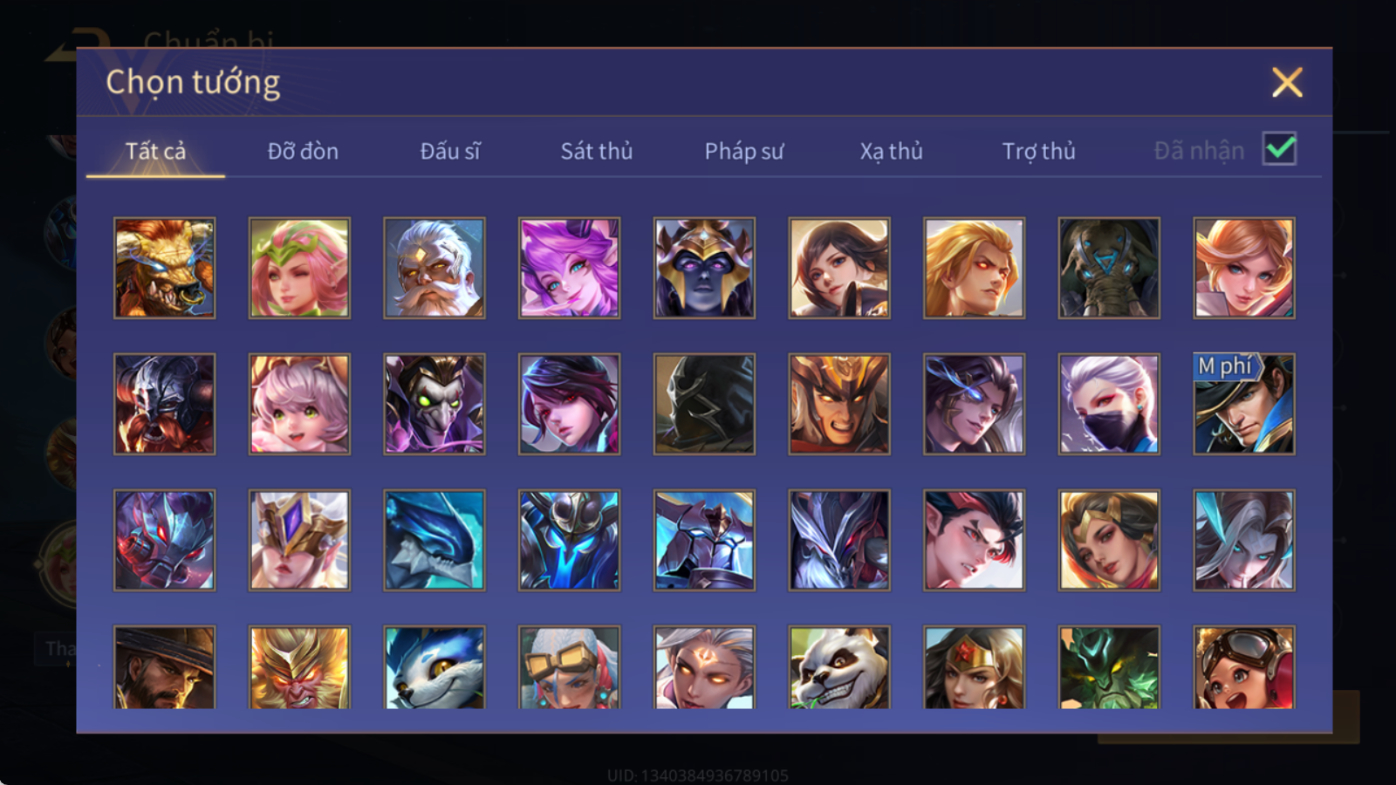Select the elephant-masked dark hero
This screenshot has height=785, width=1396.
[1109, 268]
